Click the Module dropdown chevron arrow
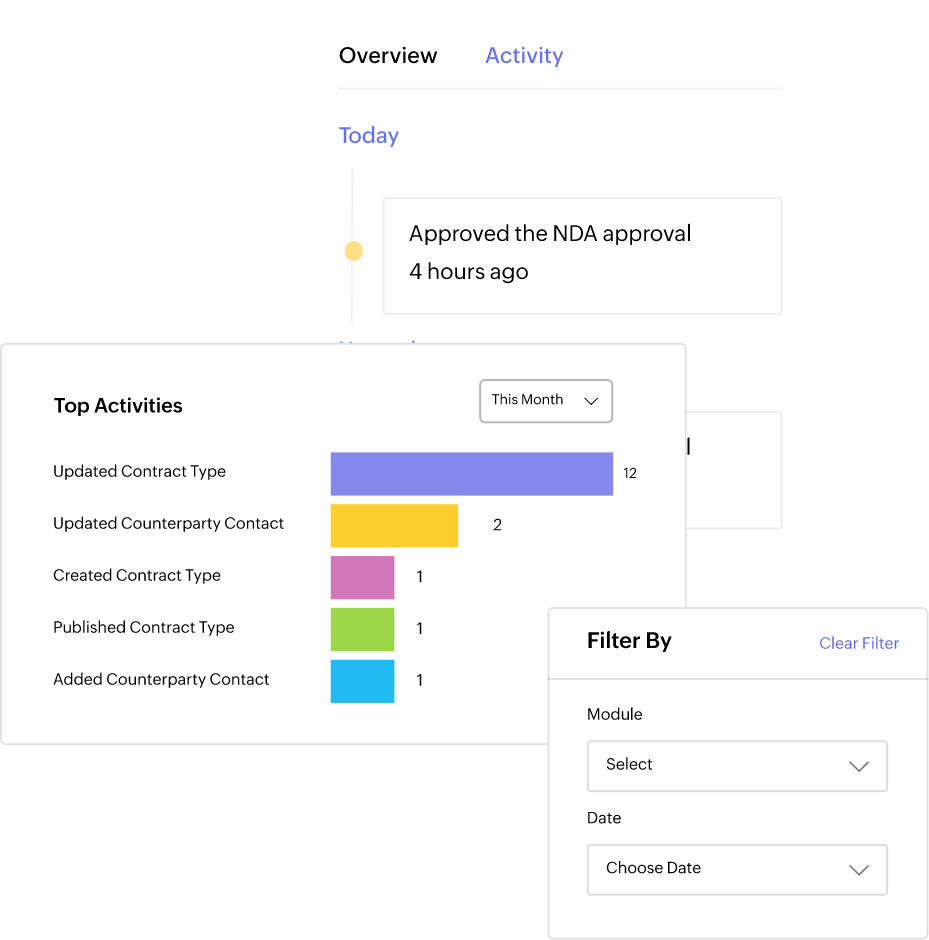This screenshot has height=940, width=929. (858, 767)
